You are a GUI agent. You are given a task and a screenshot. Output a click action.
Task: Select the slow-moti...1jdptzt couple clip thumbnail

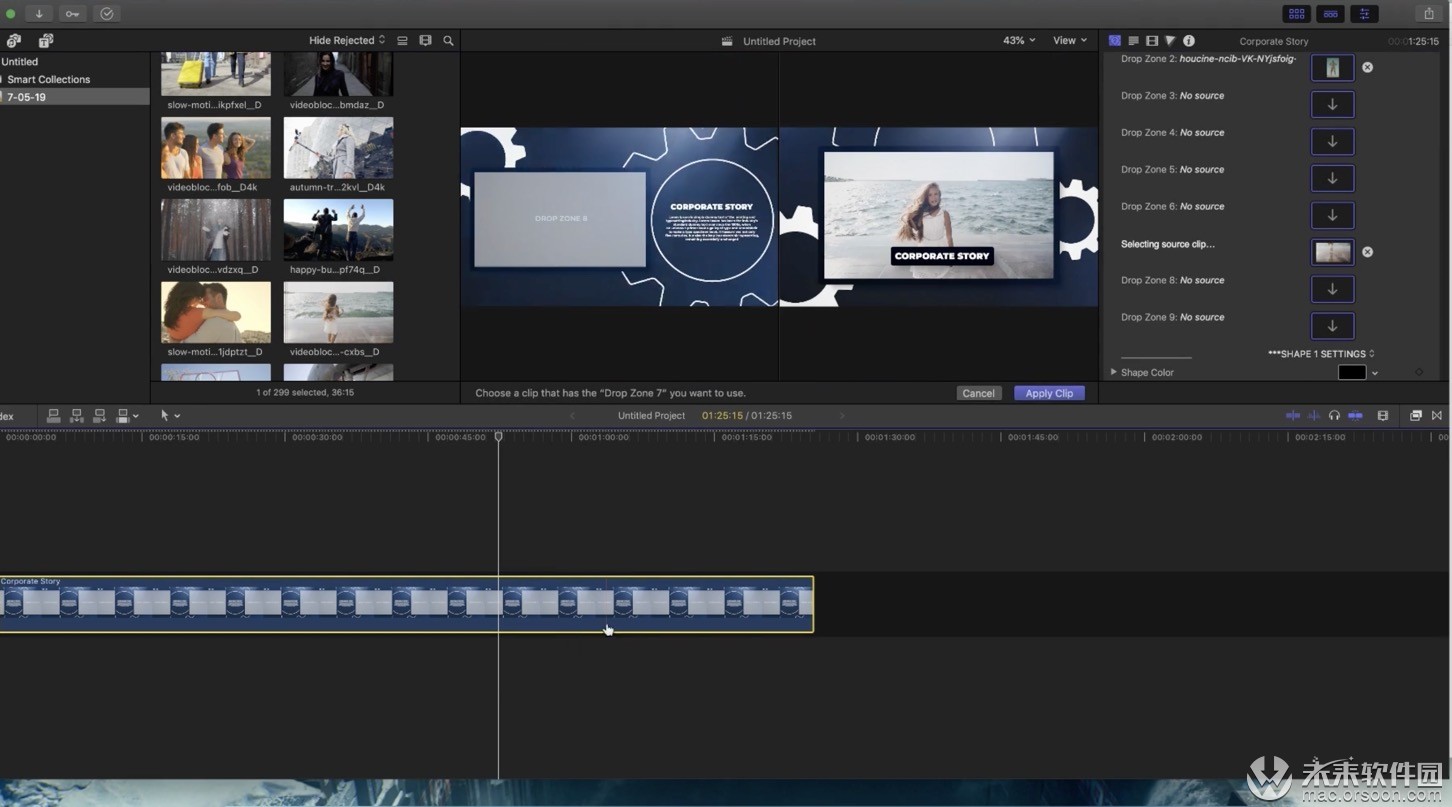point(215,312)
